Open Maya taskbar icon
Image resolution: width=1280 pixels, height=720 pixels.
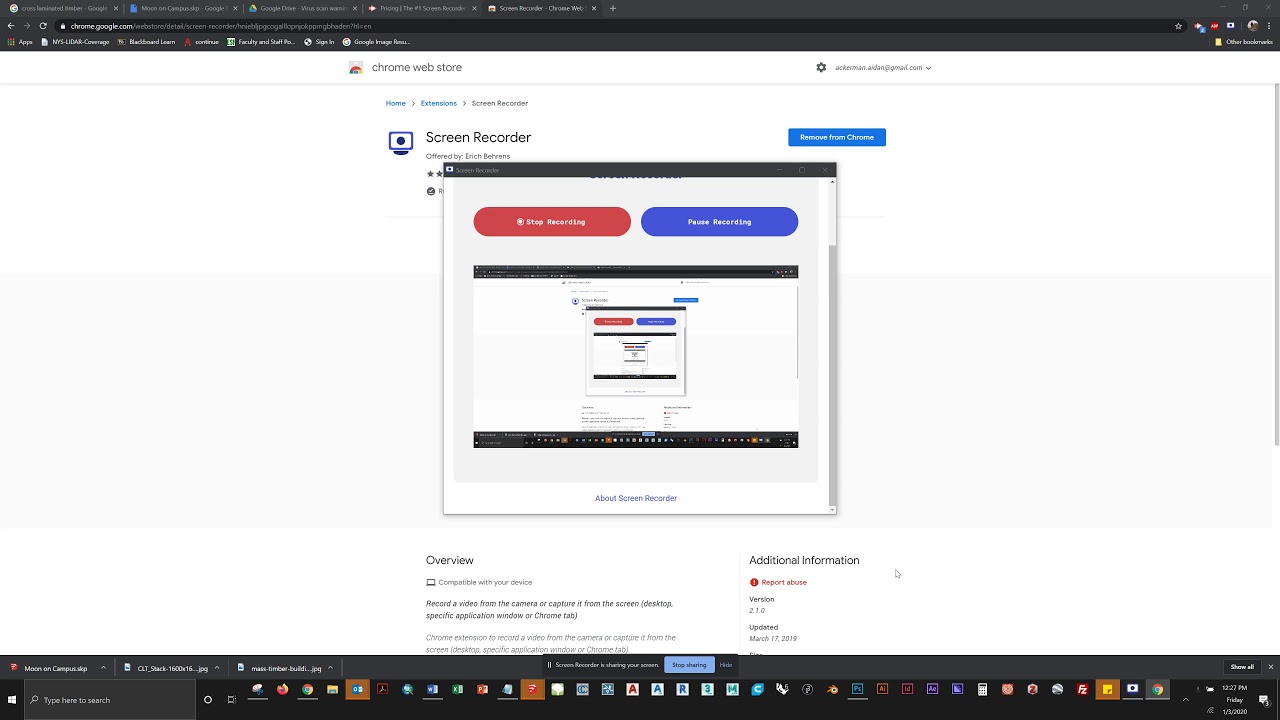point(732,689)
